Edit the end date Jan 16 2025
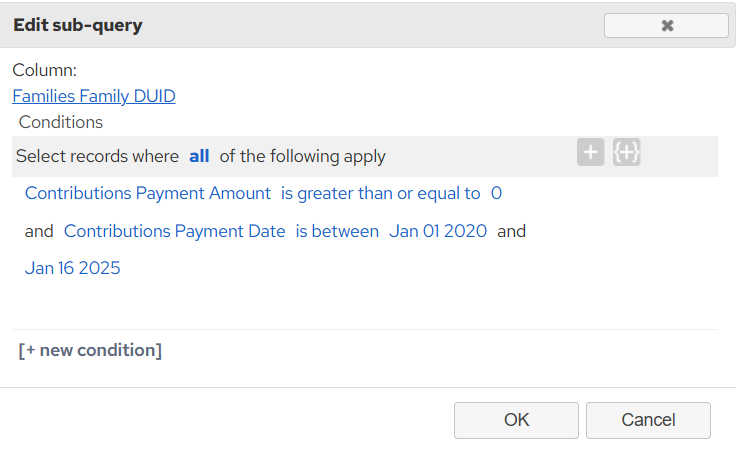Image resolution: width=736 pixels, height=457 pixels. tap(73, 268)
